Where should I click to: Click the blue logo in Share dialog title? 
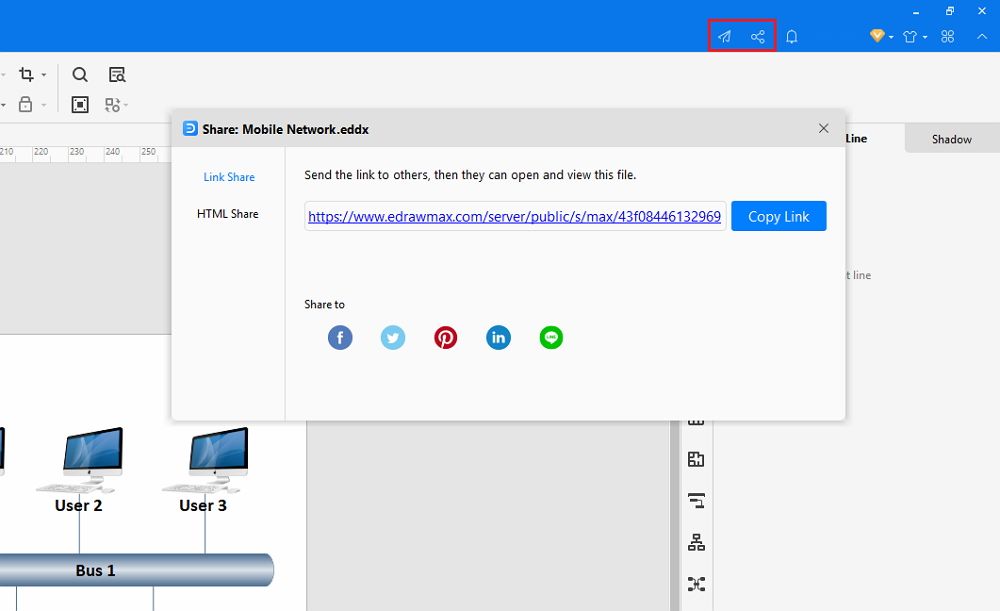(x=190, y=128)
